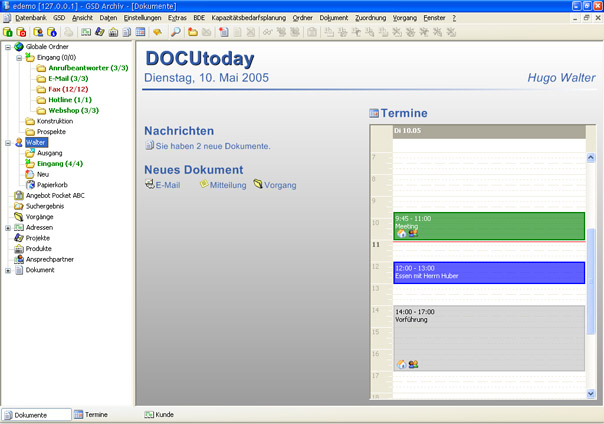Open the Einstellungen menu
The image size is (604, 424).
point(142,18)
